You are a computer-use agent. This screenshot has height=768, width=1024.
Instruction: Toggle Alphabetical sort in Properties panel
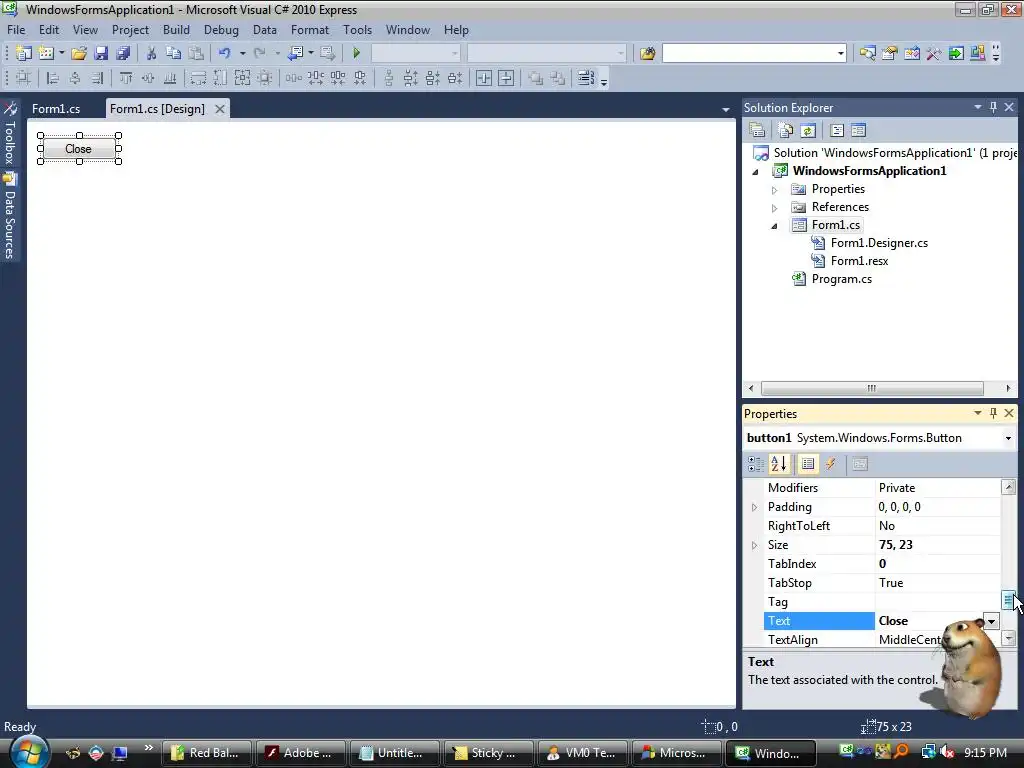click(x=778, y=464)
